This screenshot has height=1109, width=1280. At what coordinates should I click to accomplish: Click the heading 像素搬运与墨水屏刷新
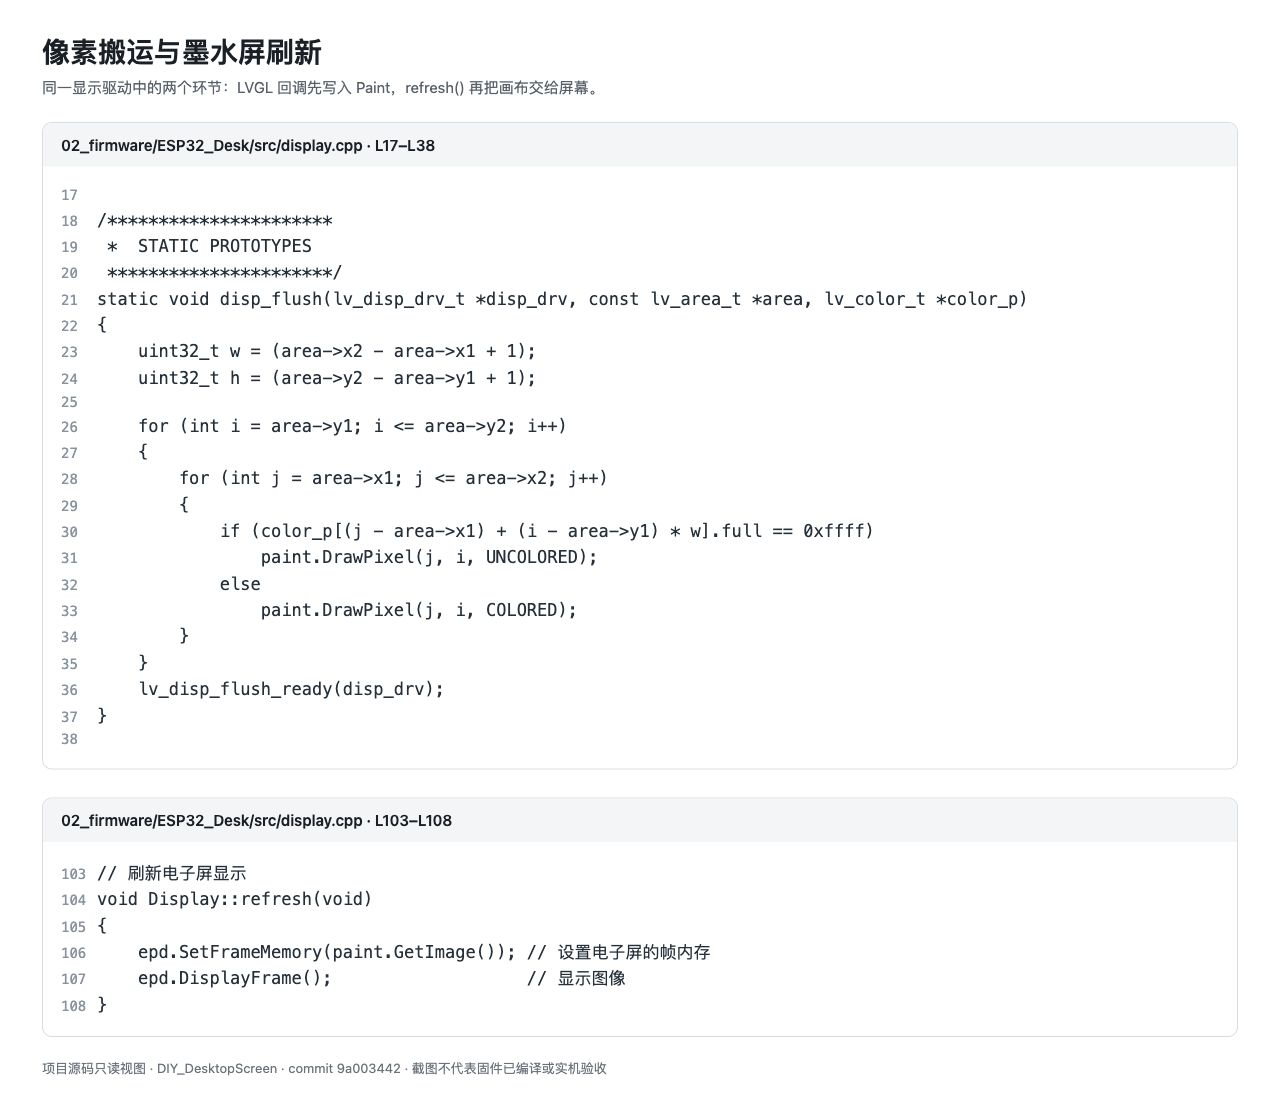[182, 52]
